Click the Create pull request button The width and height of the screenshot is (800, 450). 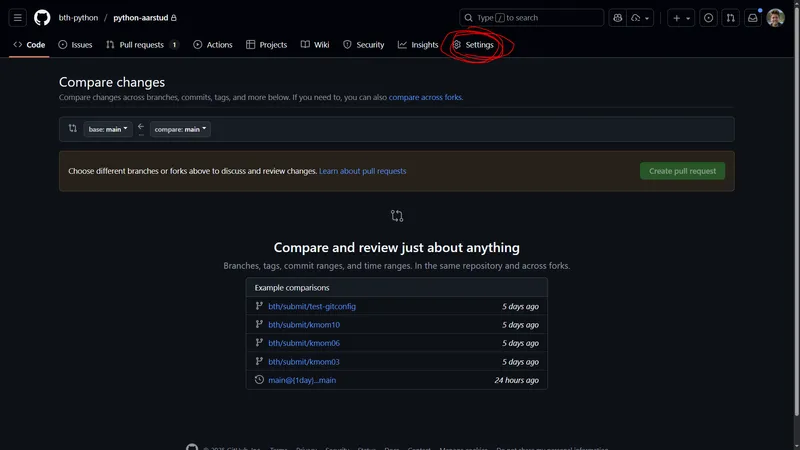click(682, 171)
